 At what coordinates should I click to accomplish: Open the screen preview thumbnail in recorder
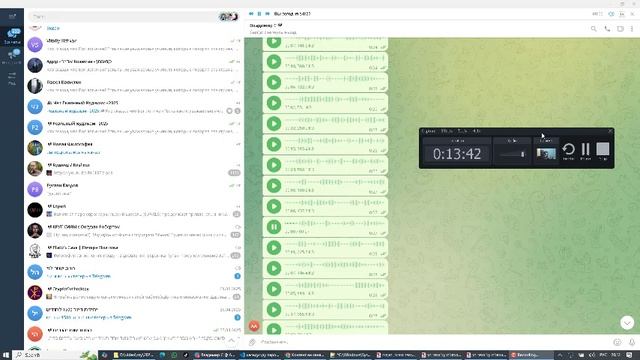click(x=546, y=154)
